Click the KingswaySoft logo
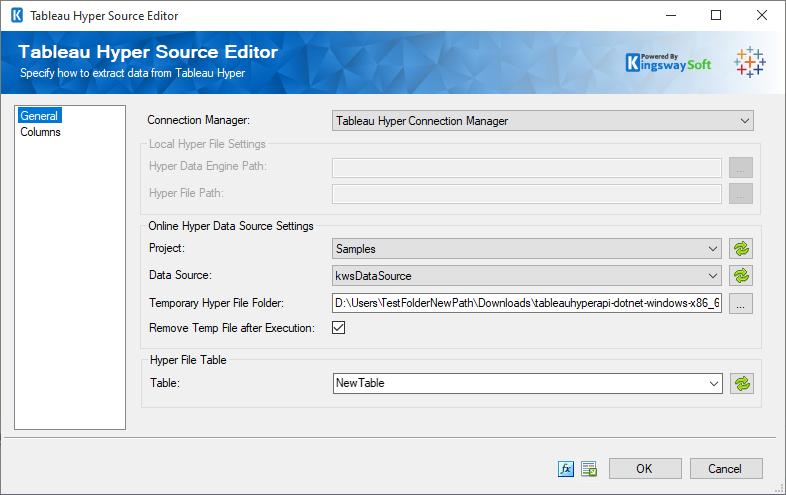Viewport: 786px width, 495px height. (x=668, y=63)
